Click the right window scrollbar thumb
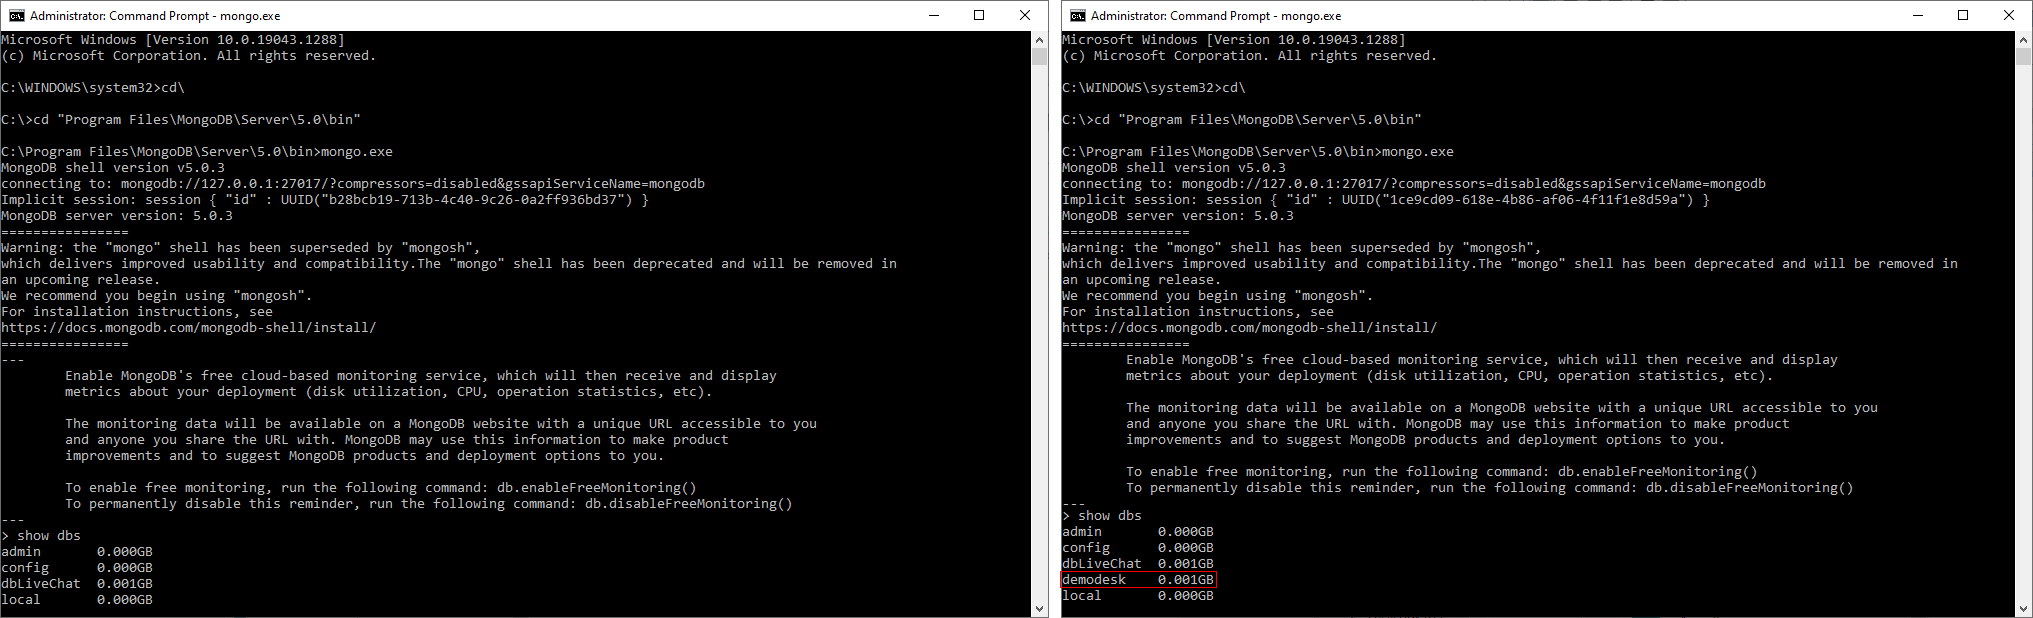Screen dimensions: 2033x618 click(2023, 56)
